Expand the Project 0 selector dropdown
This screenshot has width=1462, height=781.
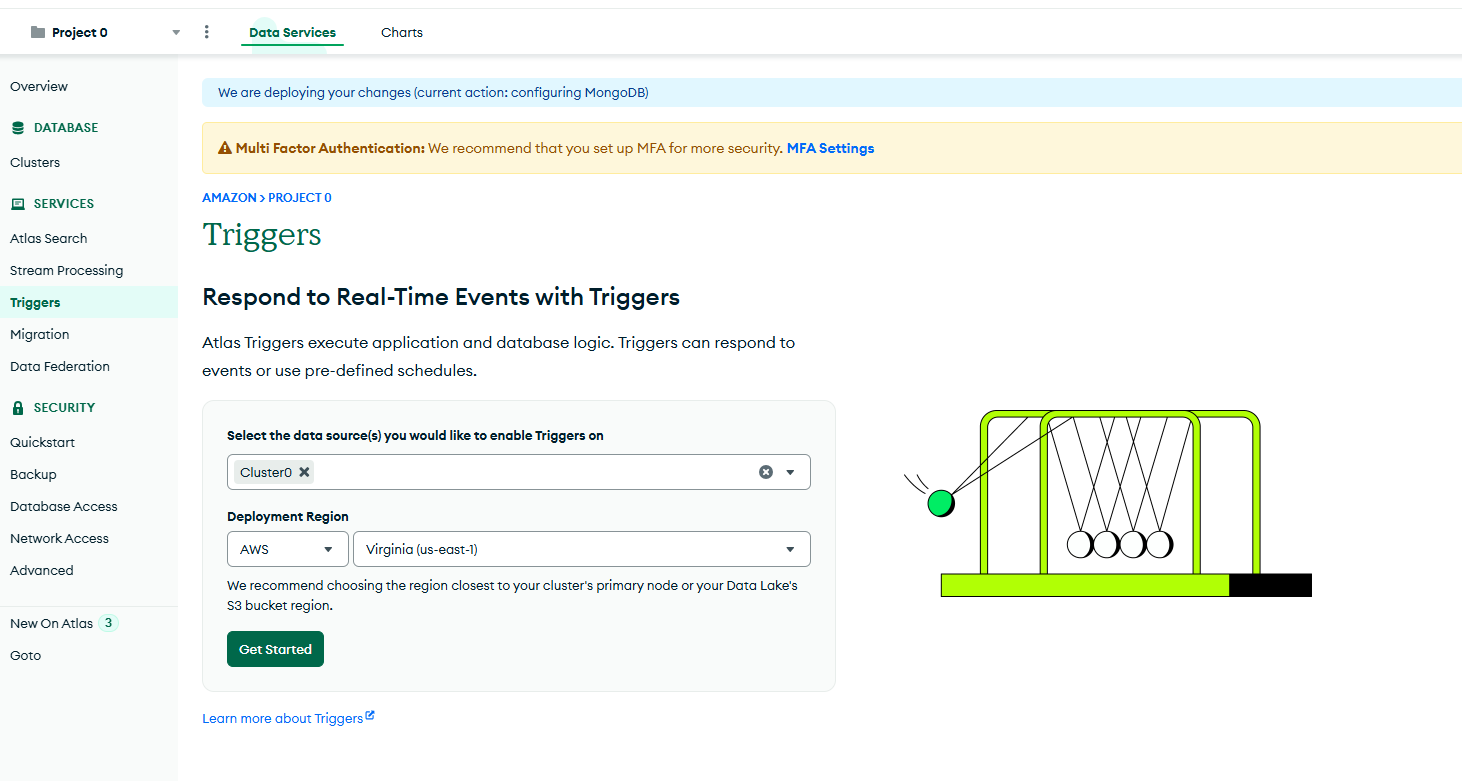[x=175, y=31]
